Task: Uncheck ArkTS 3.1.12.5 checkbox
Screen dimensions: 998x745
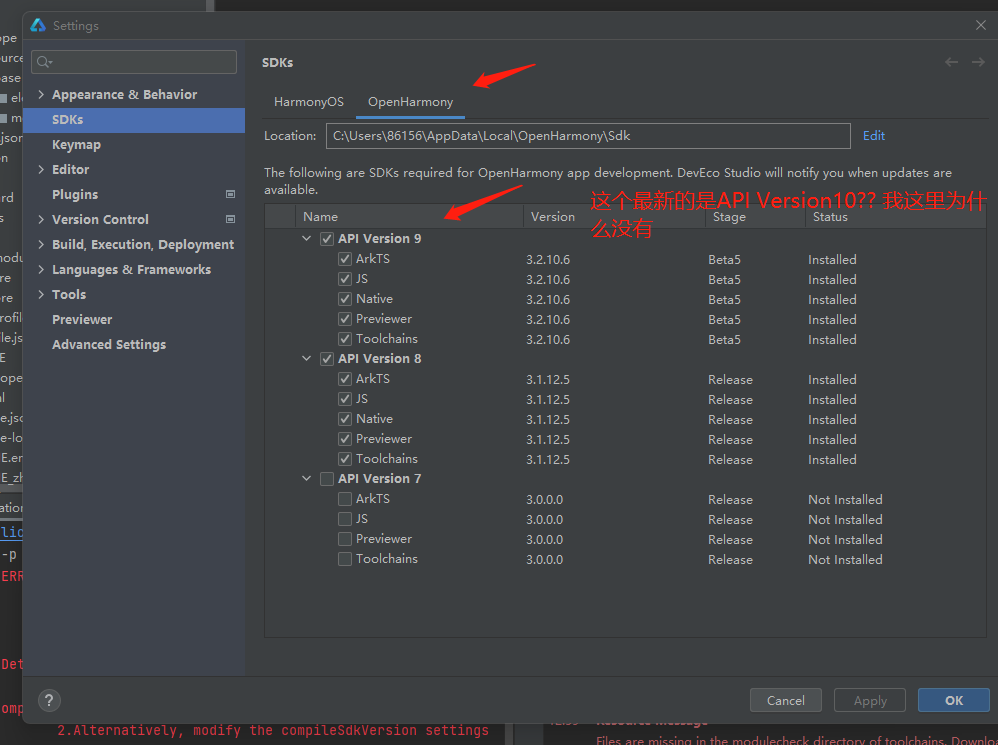Action: coord(345,379)
